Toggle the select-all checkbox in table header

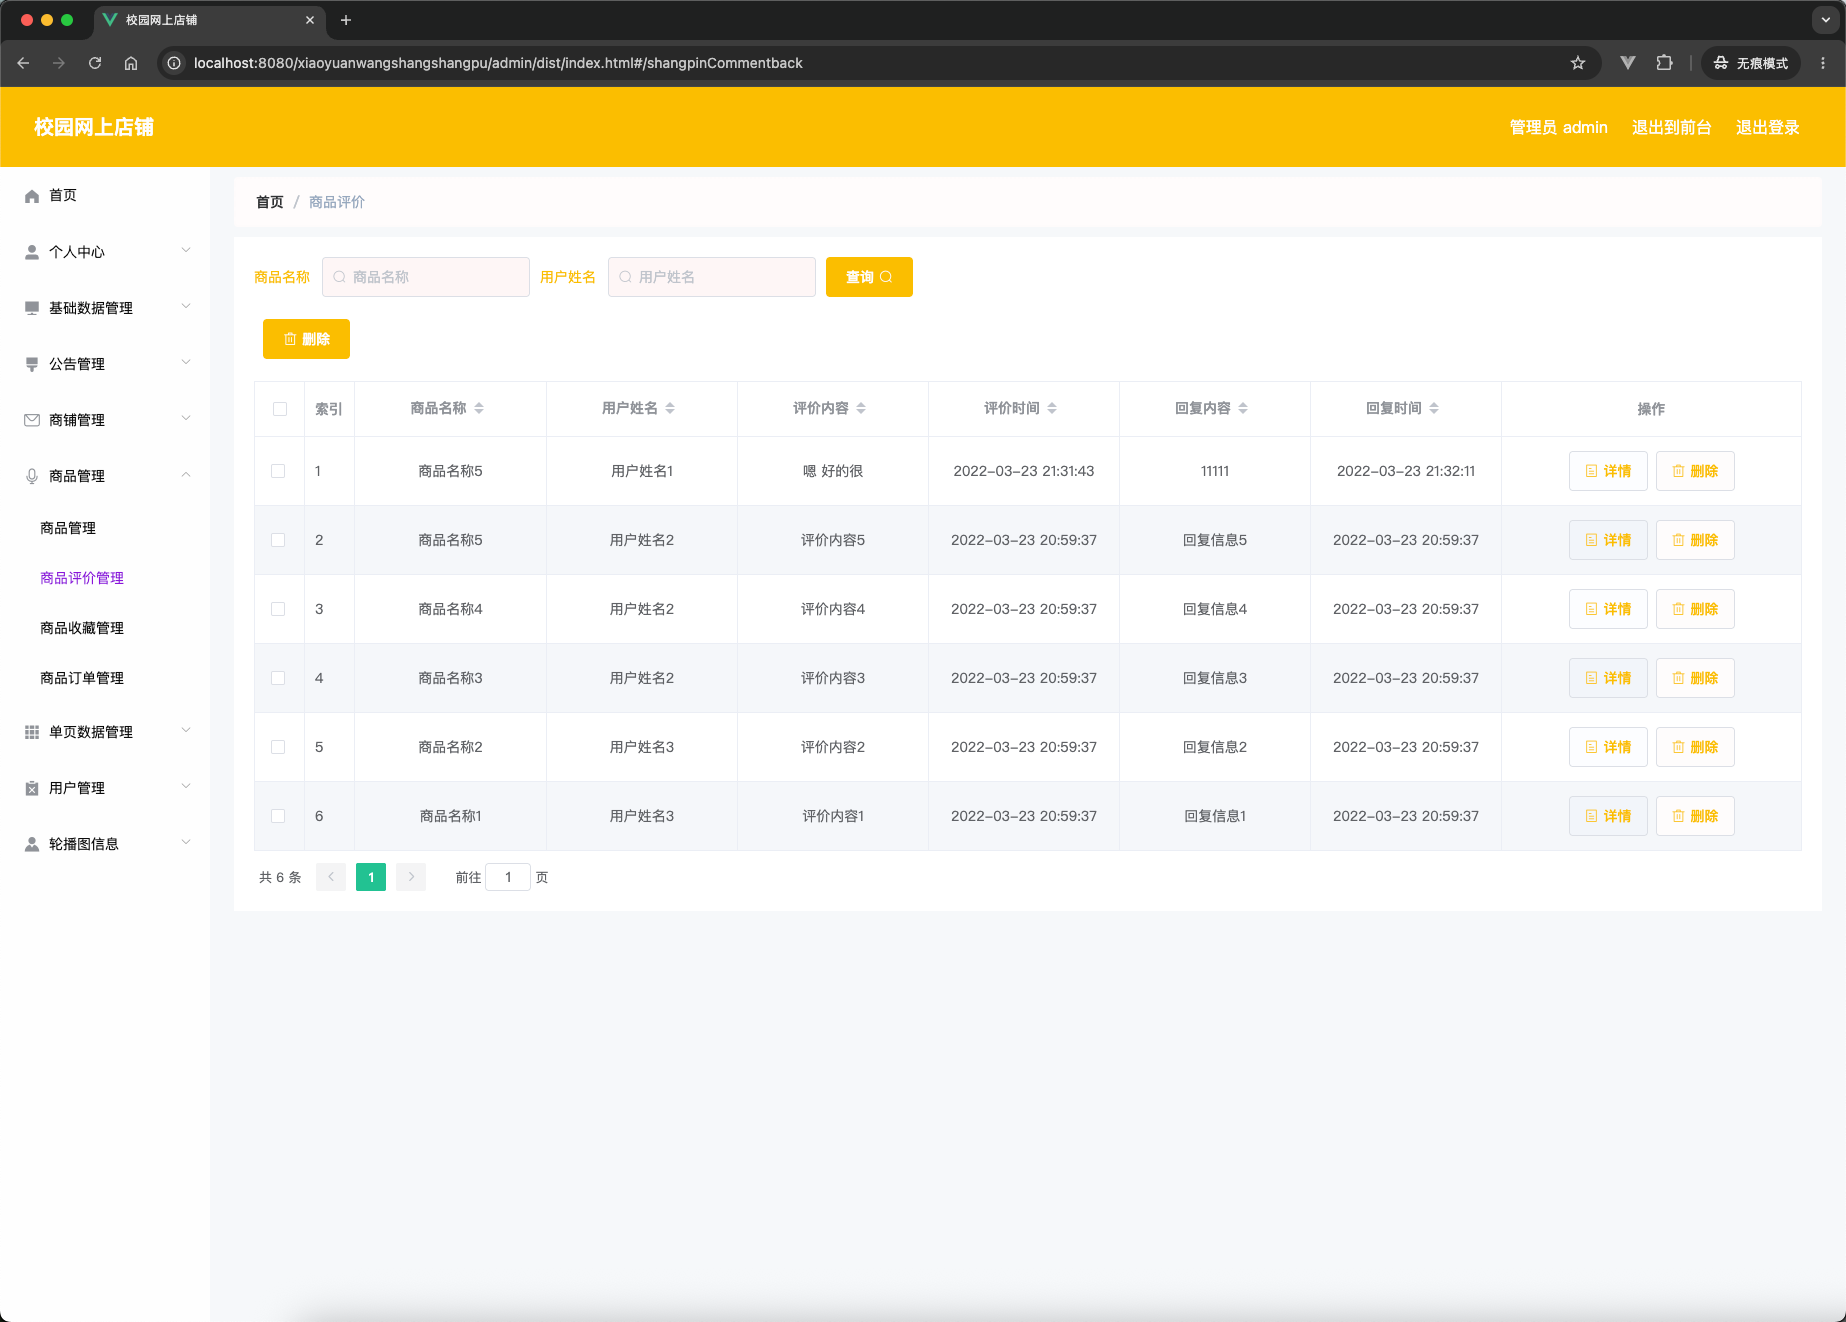coord(280,409)
